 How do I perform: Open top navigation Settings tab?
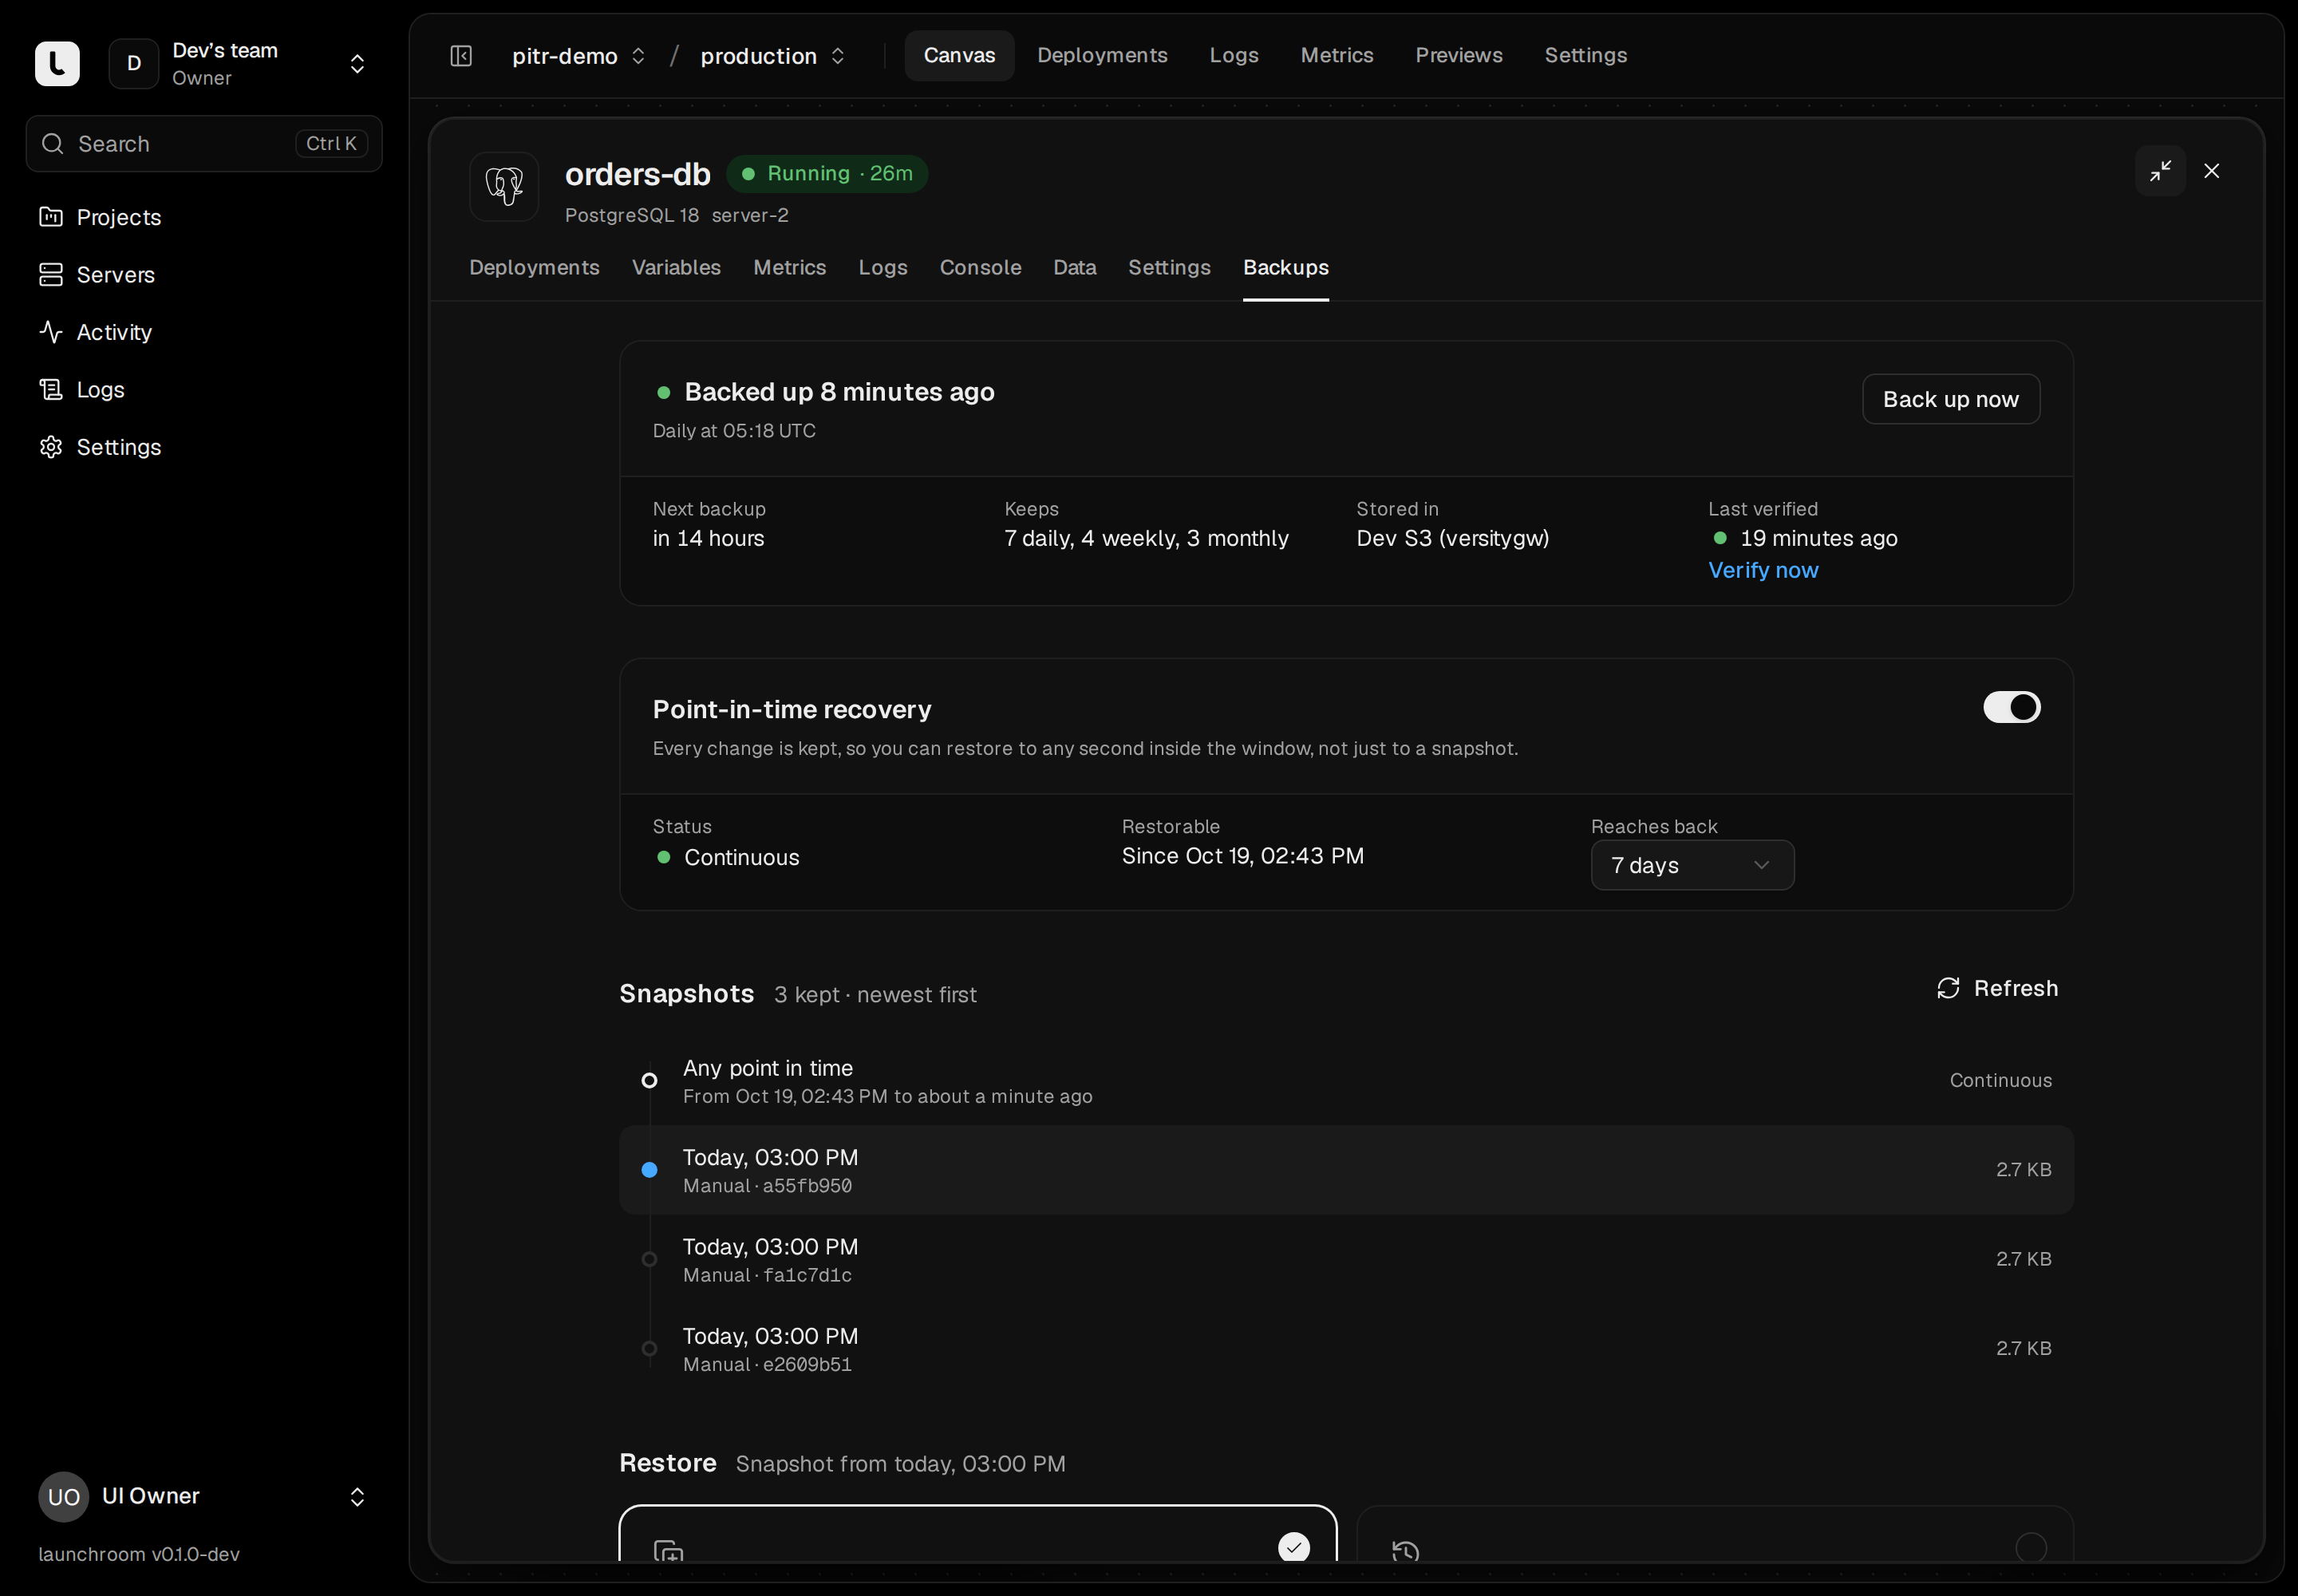(x=1585, y=55)
